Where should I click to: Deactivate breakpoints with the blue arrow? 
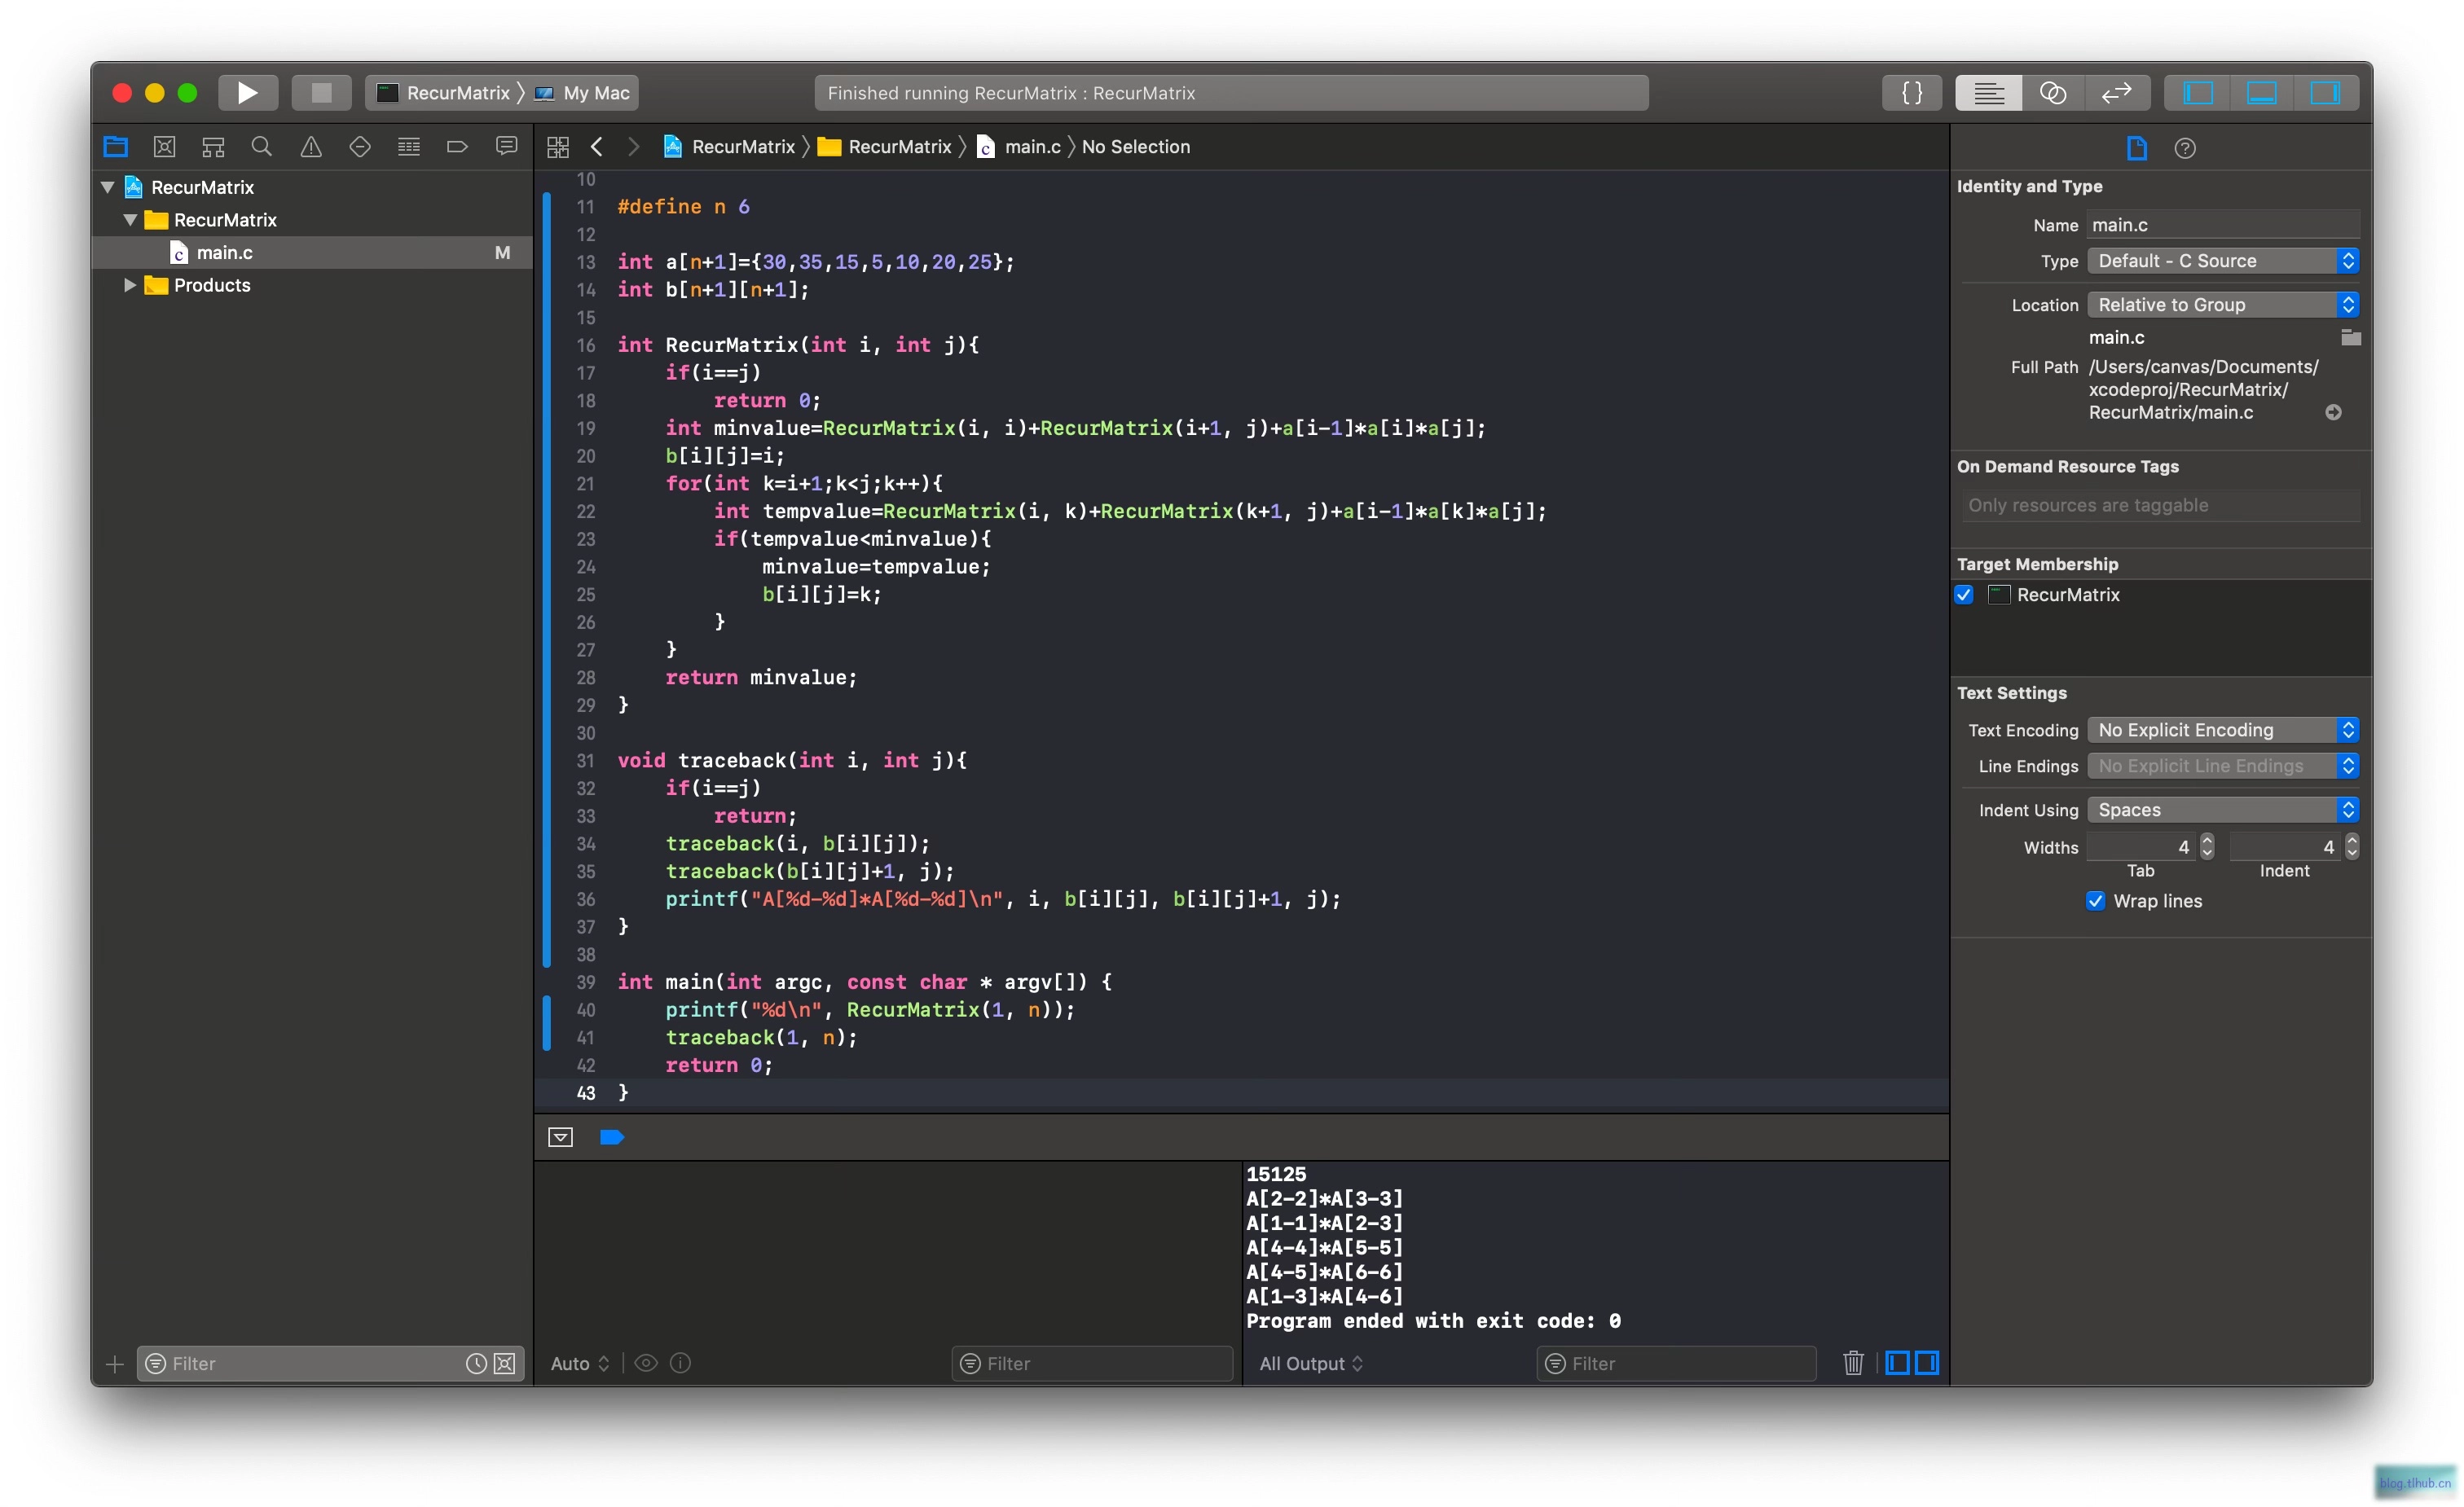click(612, 1137)
